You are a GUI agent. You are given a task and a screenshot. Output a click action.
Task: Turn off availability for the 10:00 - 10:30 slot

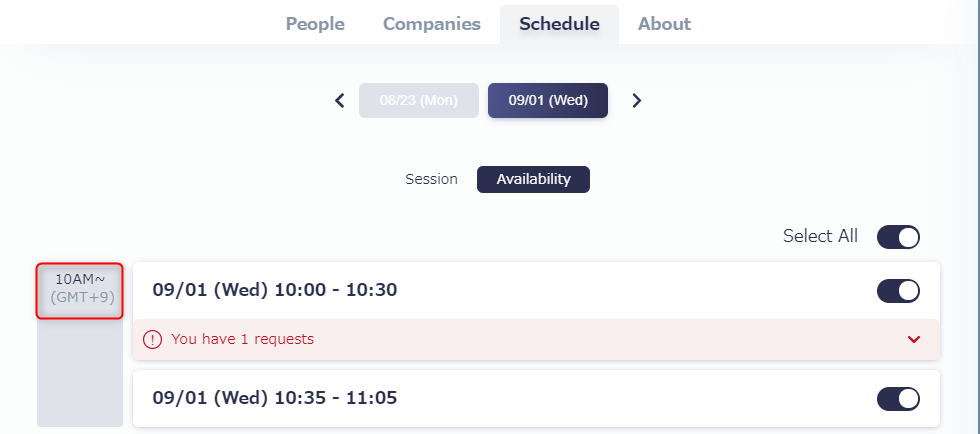tap(898, 291)
